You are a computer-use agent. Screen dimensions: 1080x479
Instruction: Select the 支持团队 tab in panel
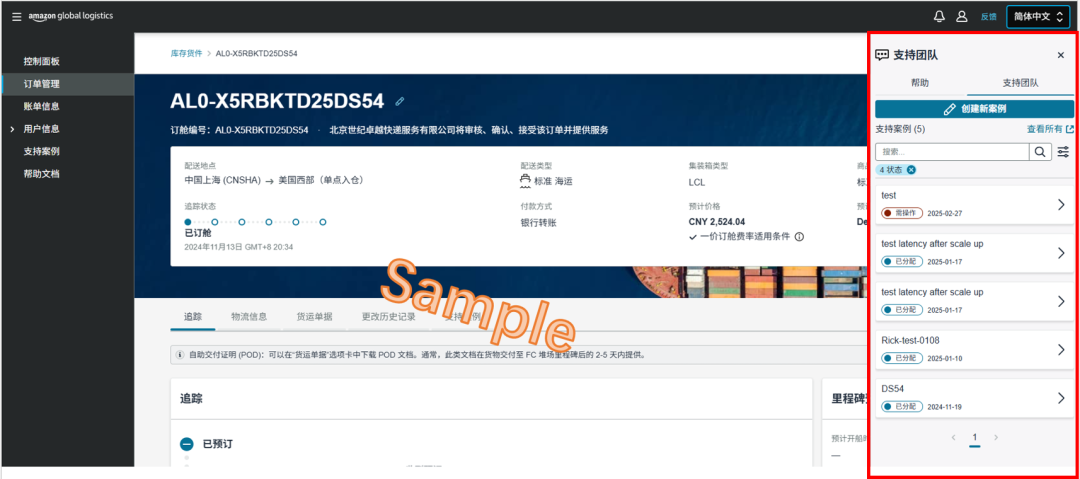[x=1021, y=83]
